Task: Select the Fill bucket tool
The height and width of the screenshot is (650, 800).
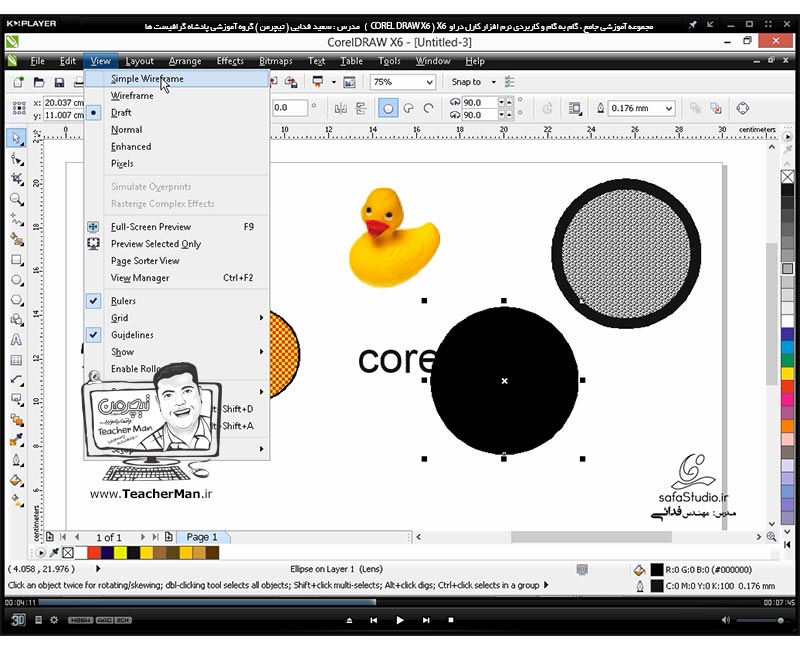Action: pyautogui.click(x=16, y=480)
